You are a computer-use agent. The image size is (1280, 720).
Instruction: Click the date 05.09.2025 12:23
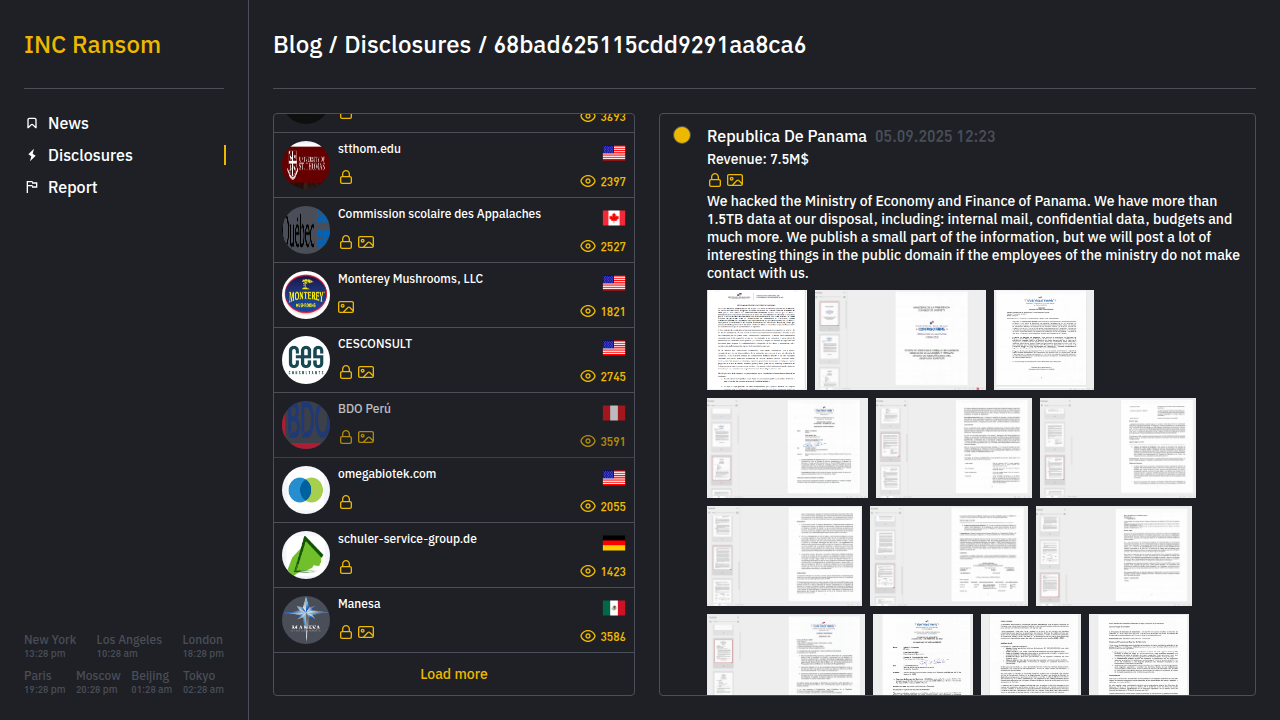(935, 136)
